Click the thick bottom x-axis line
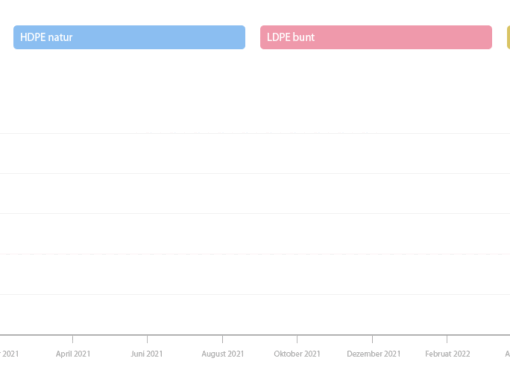This screenshot has width=510, height=382. 255,335
